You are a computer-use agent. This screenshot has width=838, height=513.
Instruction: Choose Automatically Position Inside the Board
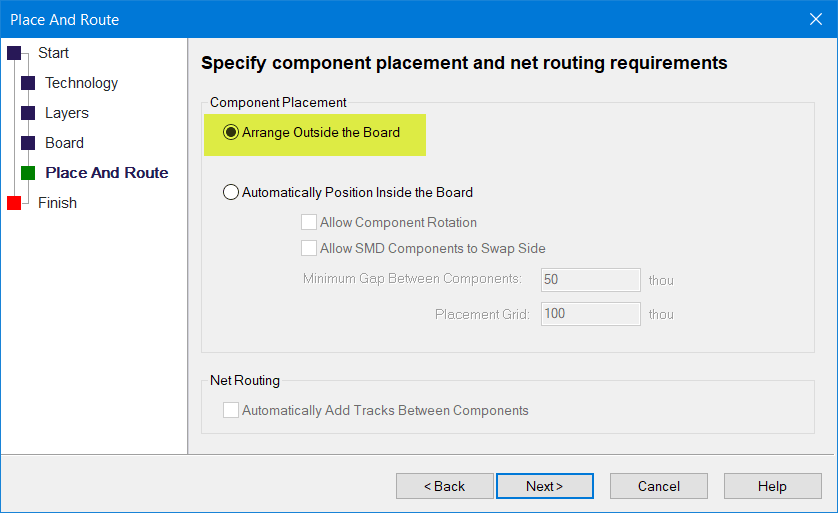click(x=231, y=192)
